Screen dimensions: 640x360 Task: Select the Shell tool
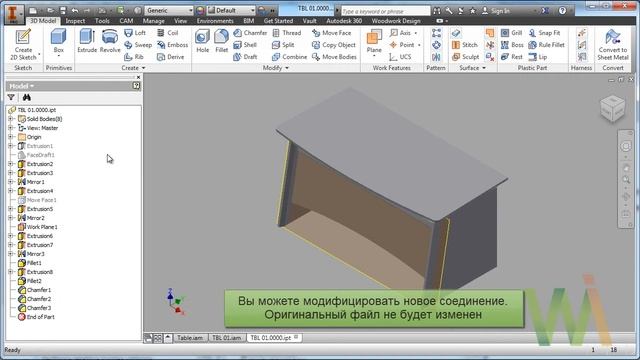(245, 45)
